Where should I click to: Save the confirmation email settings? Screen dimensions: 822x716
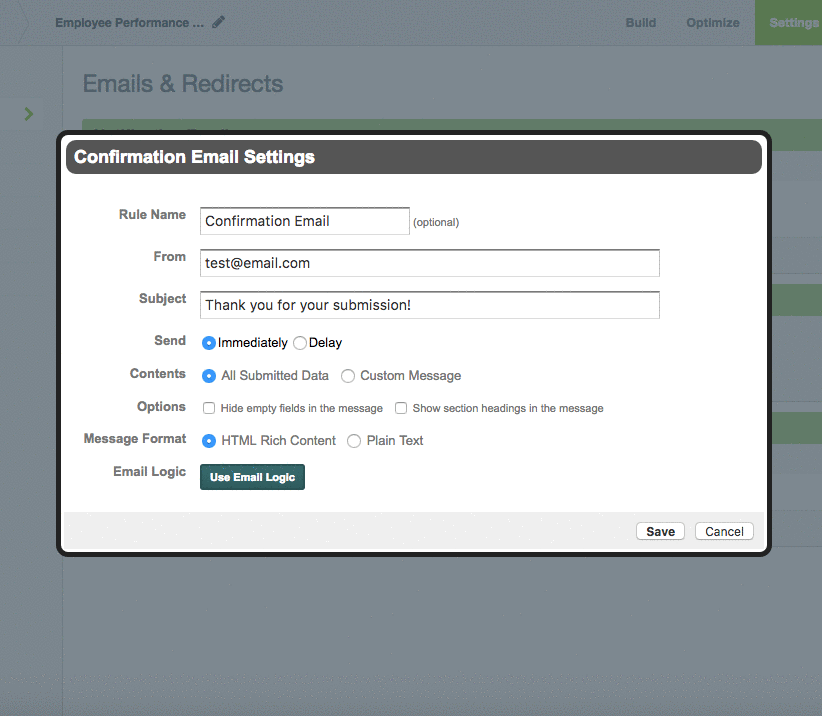[x=660, y=531]
